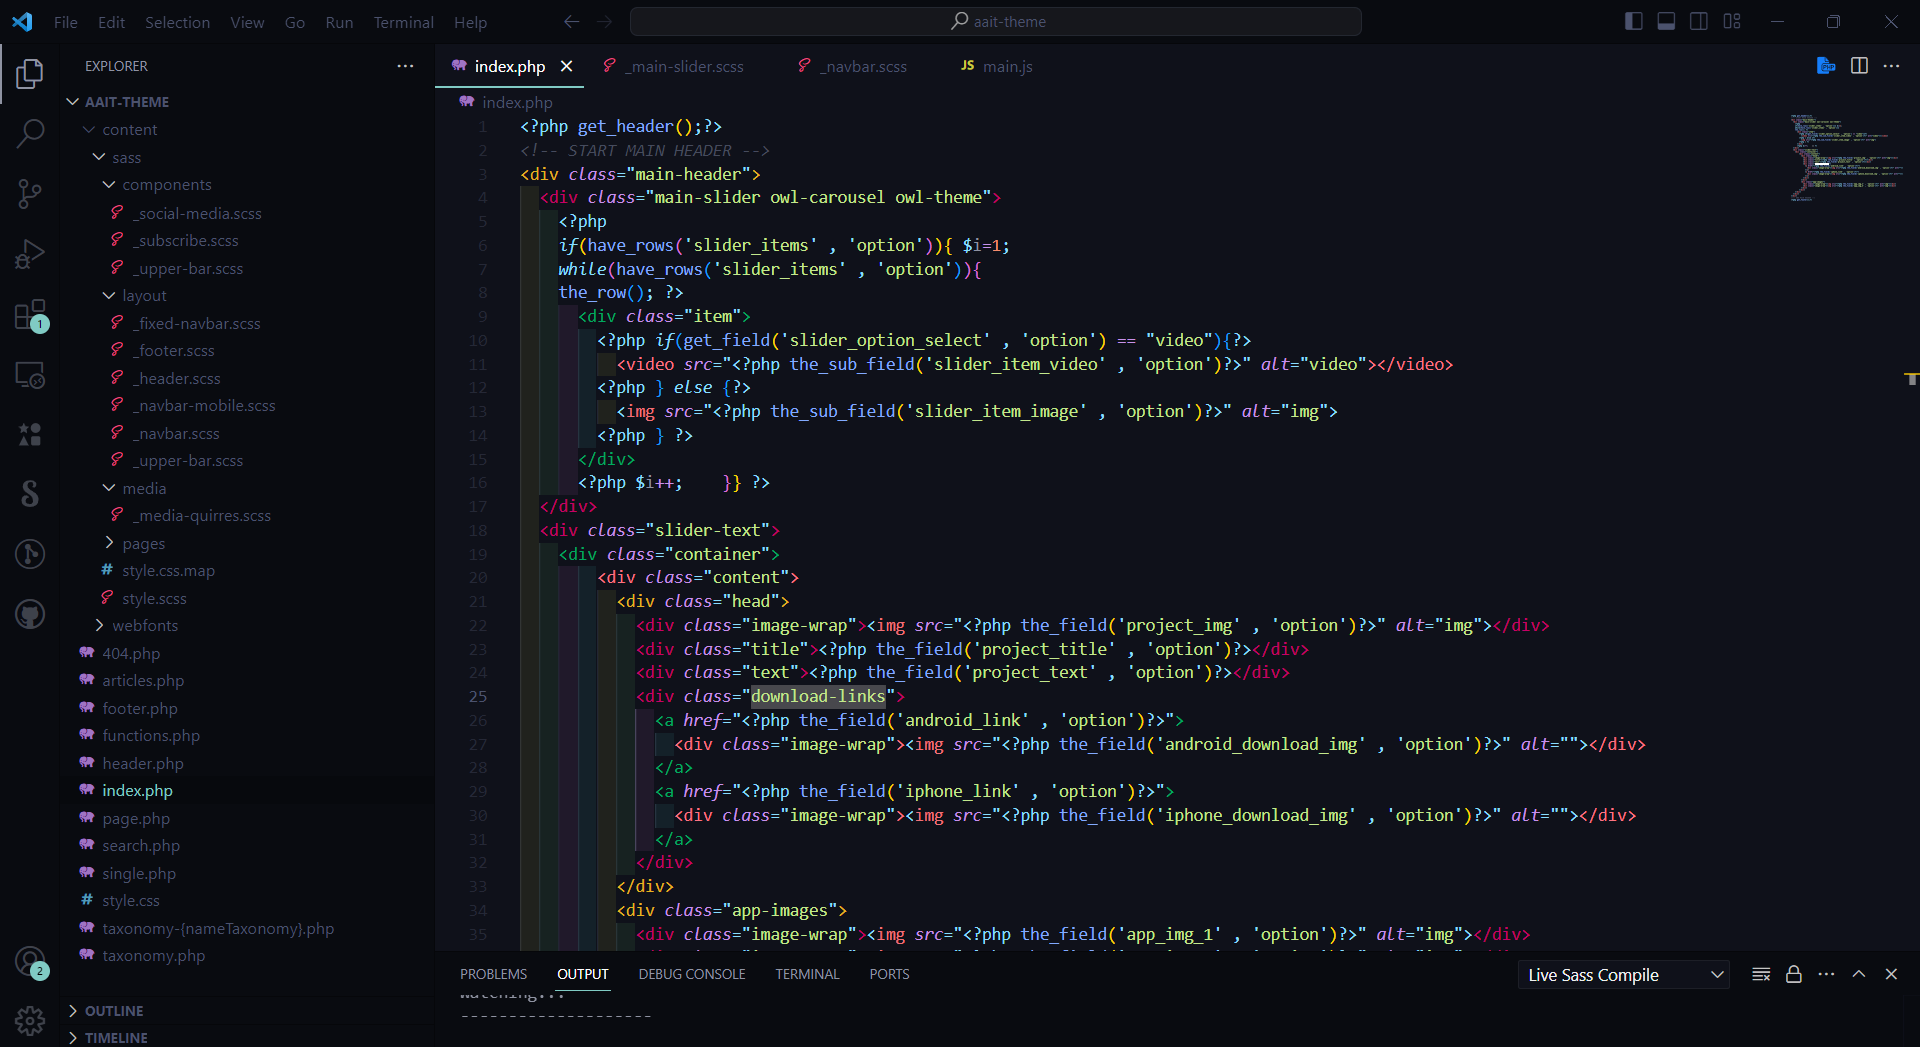Switch to the PROBLEMS panel tab
This screenshot has height=1047, width=1920.
pyautogui.click(x=493, y=974)
